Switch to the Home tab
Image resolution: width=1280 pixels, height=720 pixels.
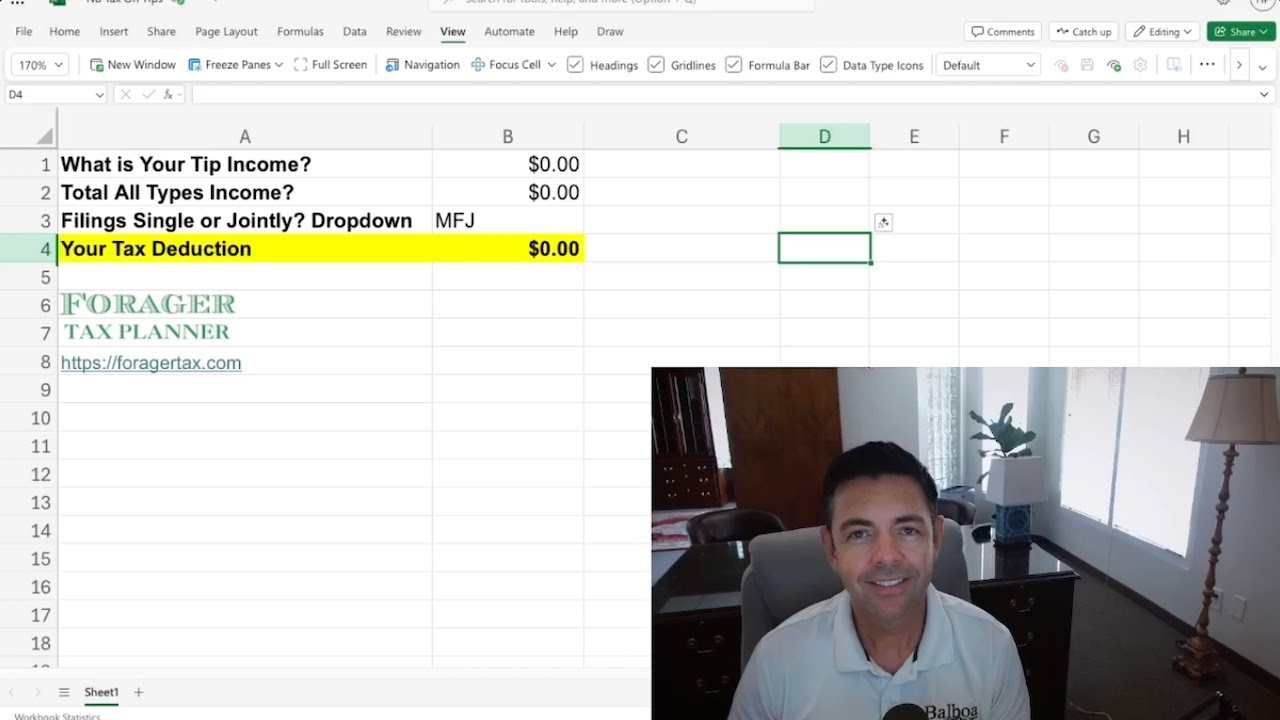coord(64,32)
